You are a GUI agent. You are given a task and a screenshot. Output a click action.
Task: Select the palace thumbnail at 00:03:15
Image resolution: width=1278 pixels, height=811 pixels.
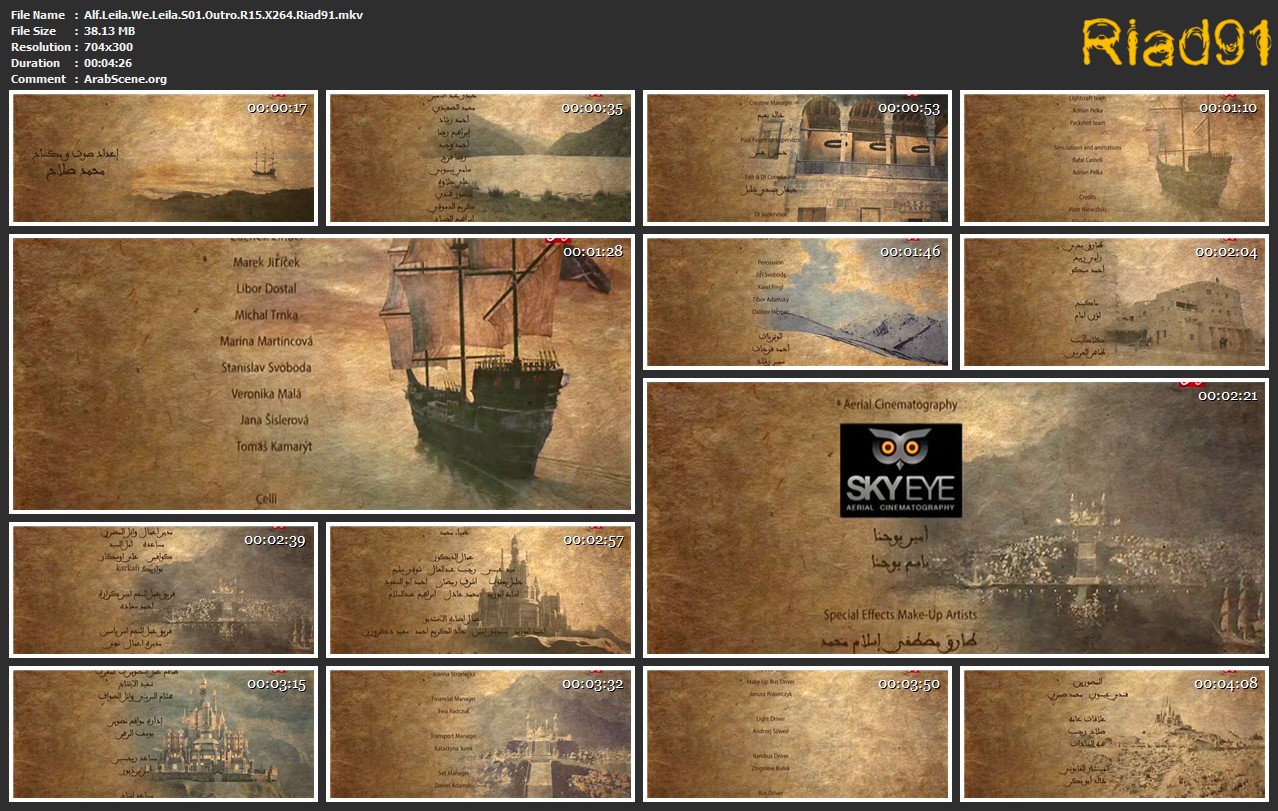[163, 734]
